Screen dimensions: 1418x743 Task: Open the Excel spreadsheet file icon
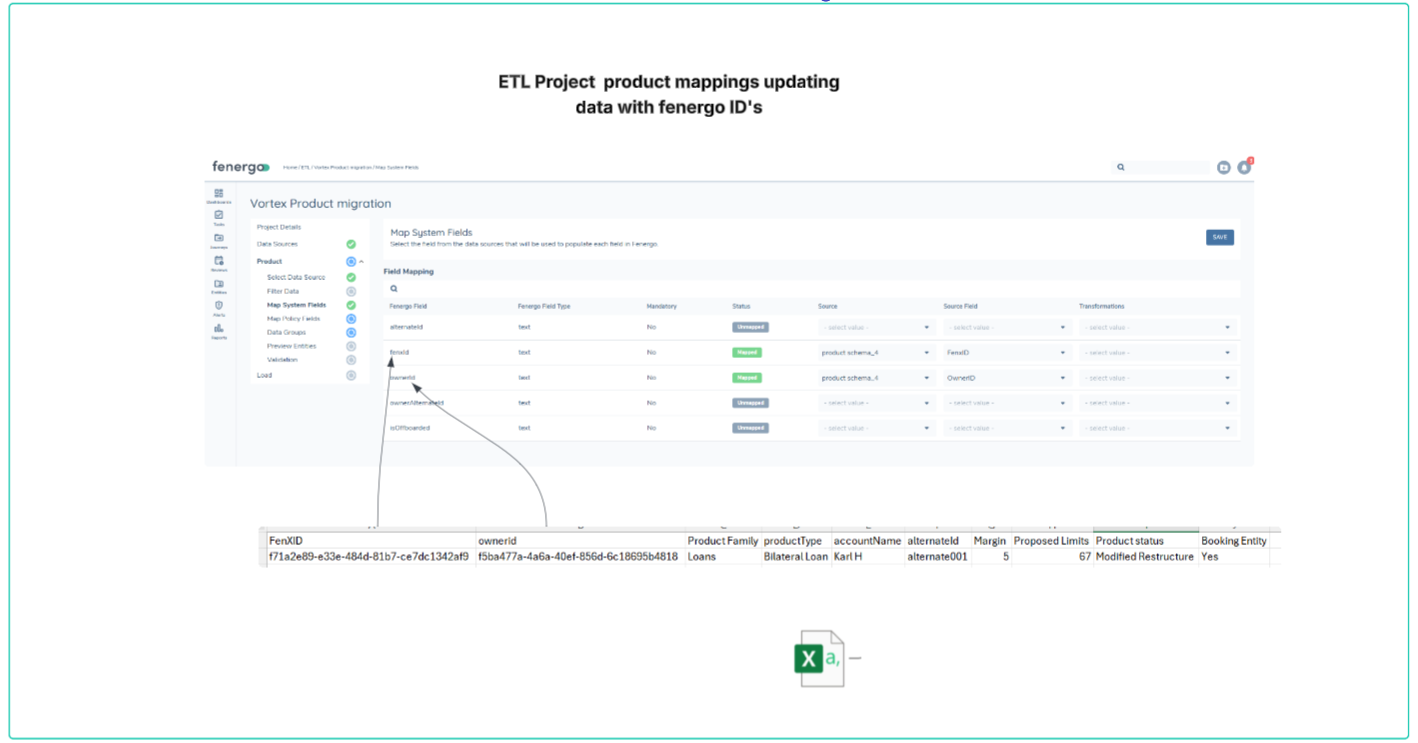822,657
